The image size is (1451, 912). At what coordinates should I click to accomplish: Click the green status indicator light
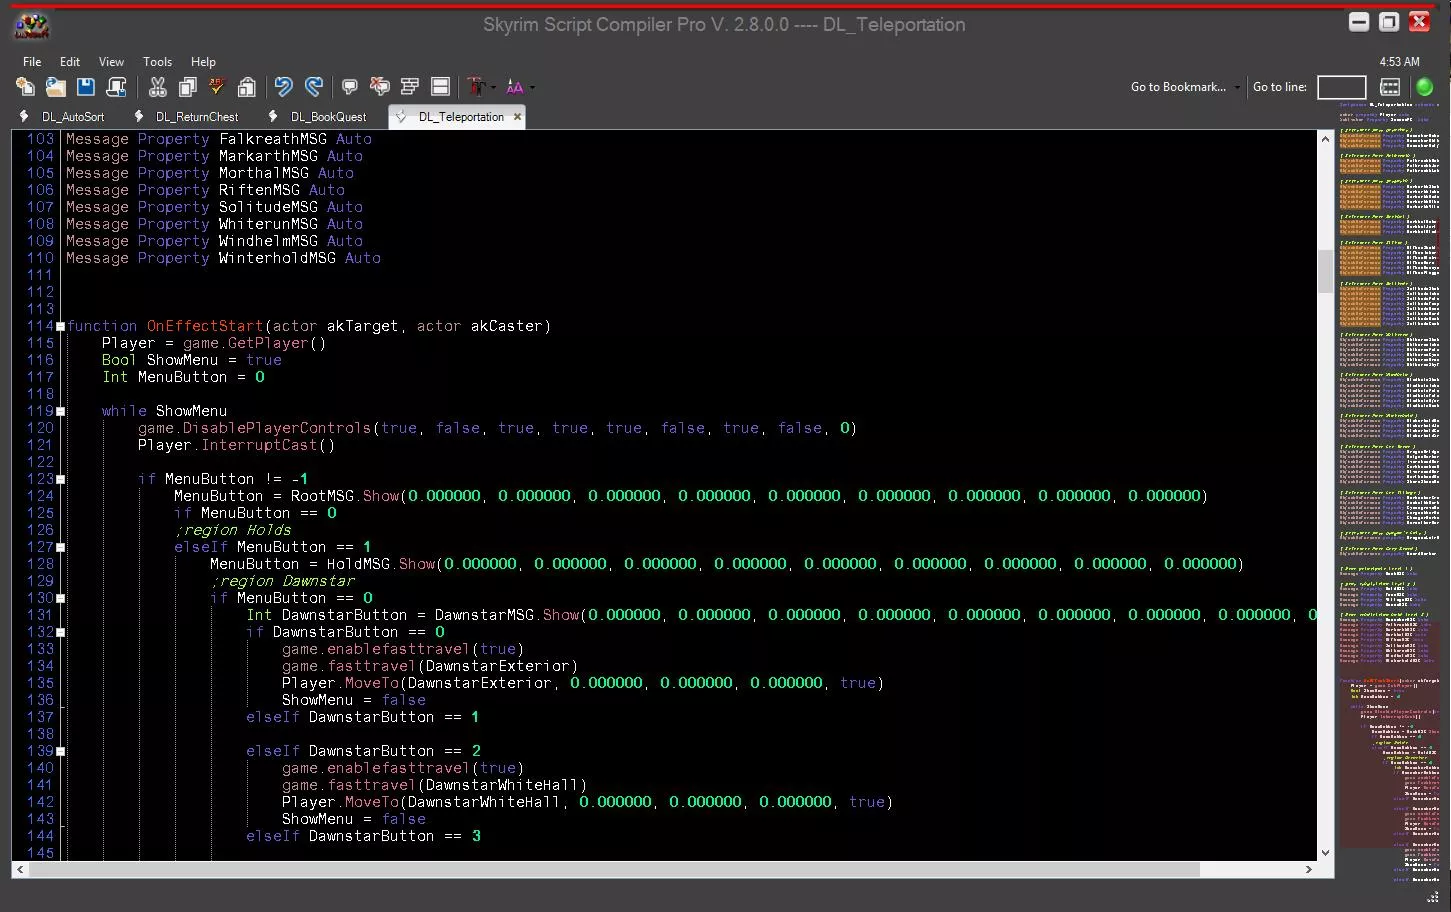[x=1425, y=87]
